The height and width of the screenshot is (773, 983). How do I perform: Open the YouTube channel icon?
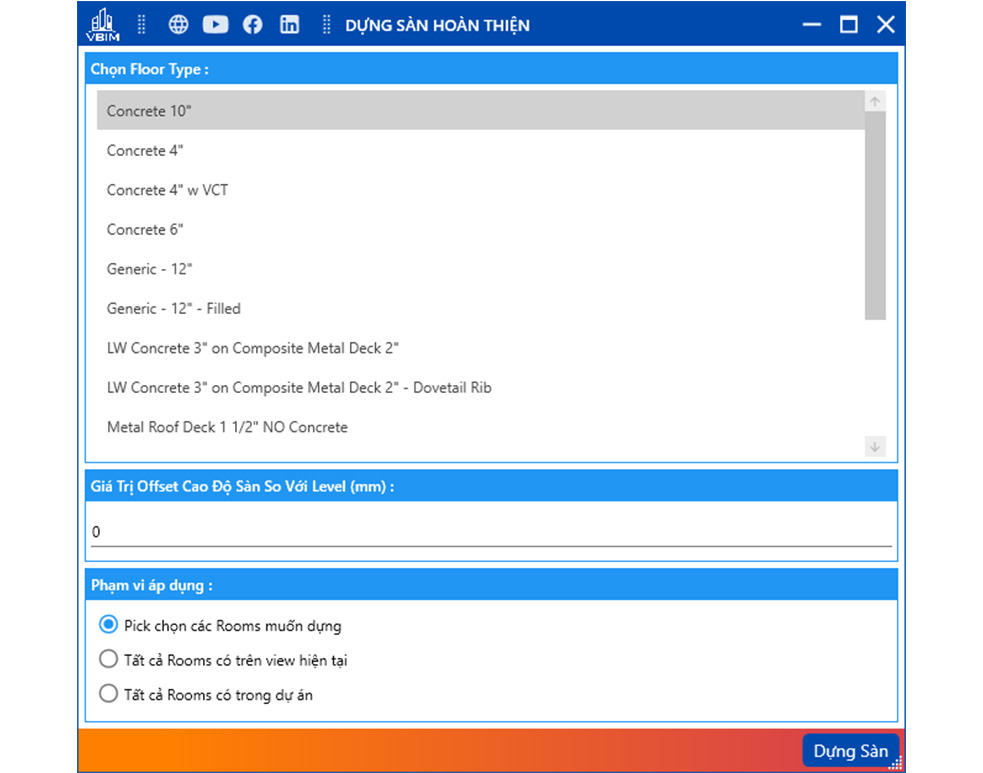[x=215, y=25]
